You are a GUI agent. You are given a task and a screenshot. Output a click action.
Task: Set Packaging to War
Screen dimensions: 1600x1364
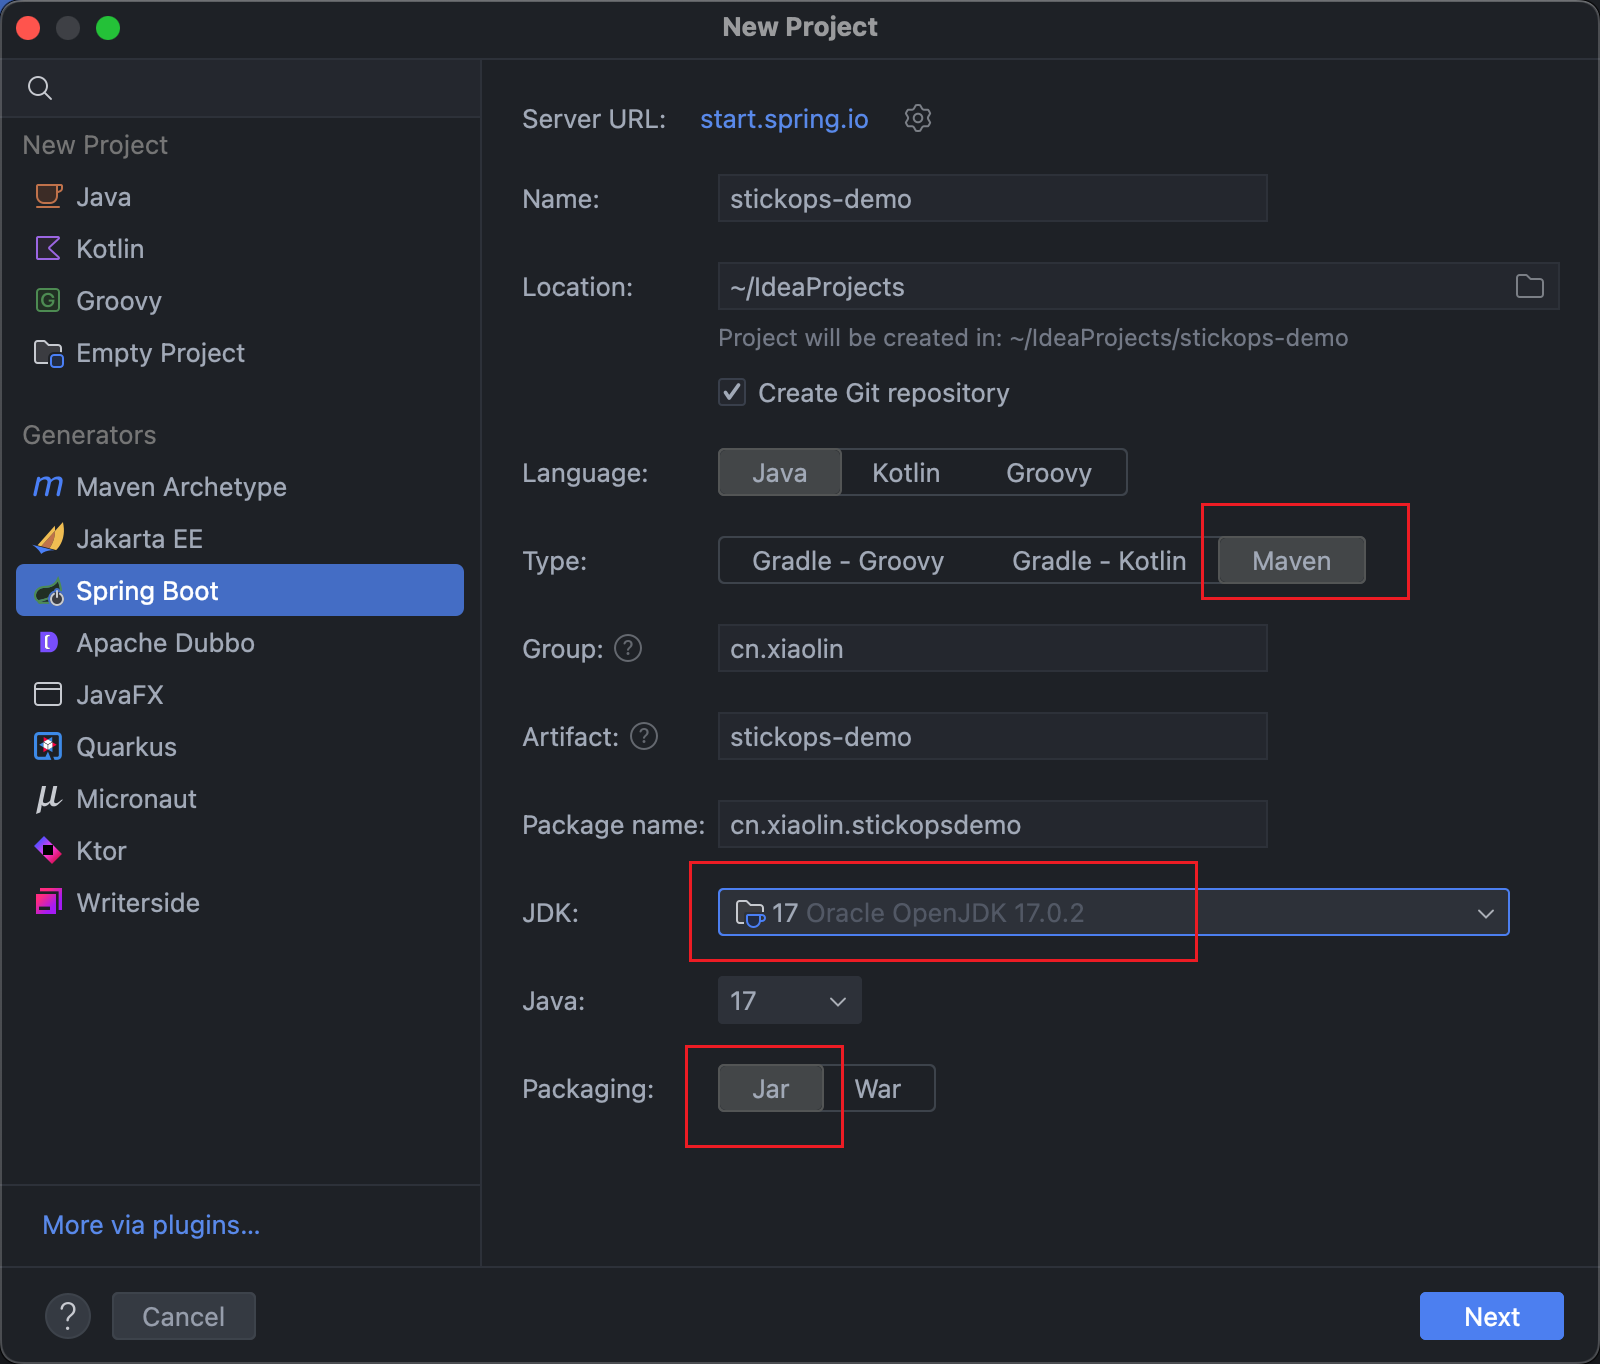878,1088
